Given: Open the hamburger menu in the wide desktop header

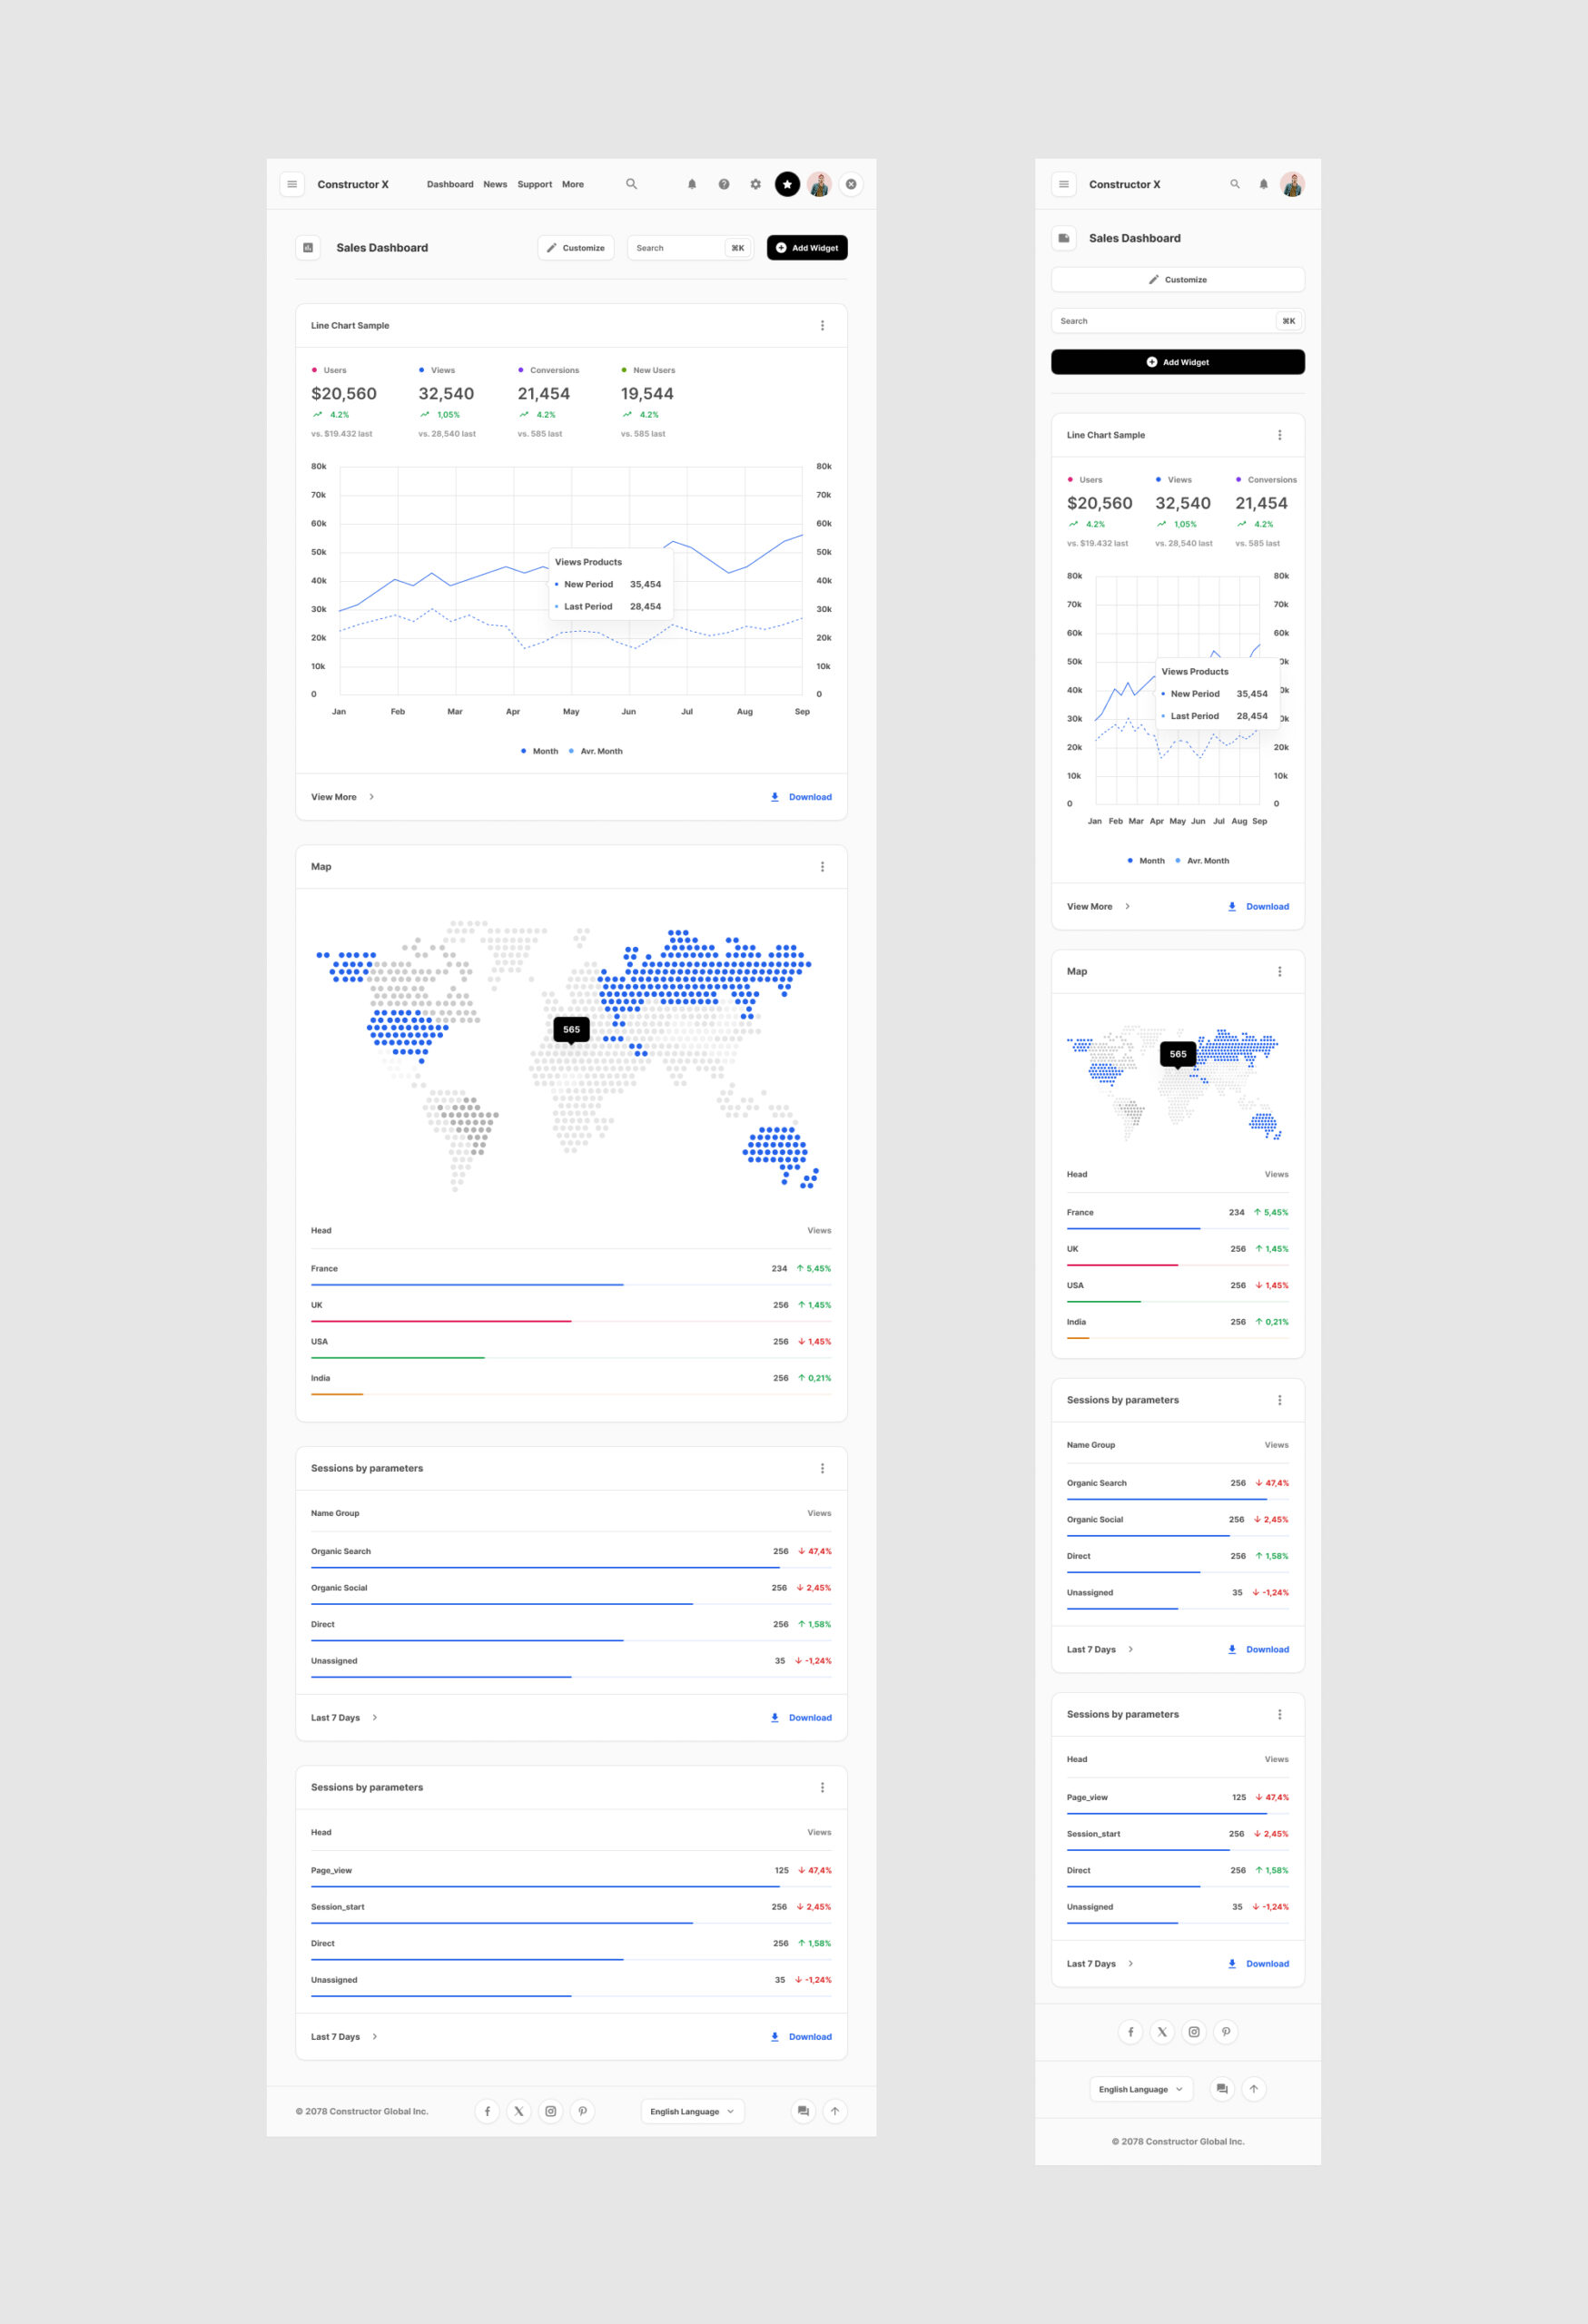Looking at the screenshot, I should pyautogui.click(x=292, y=184).
